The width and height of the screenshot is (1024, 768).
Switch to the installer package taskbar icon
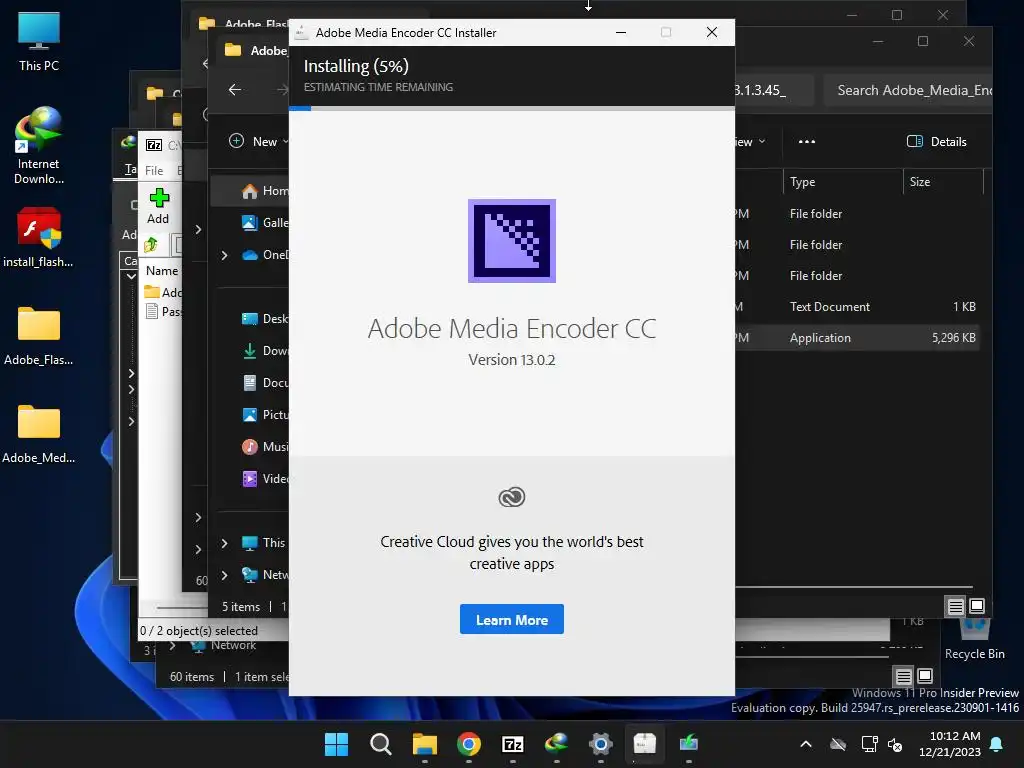point(645,744)
